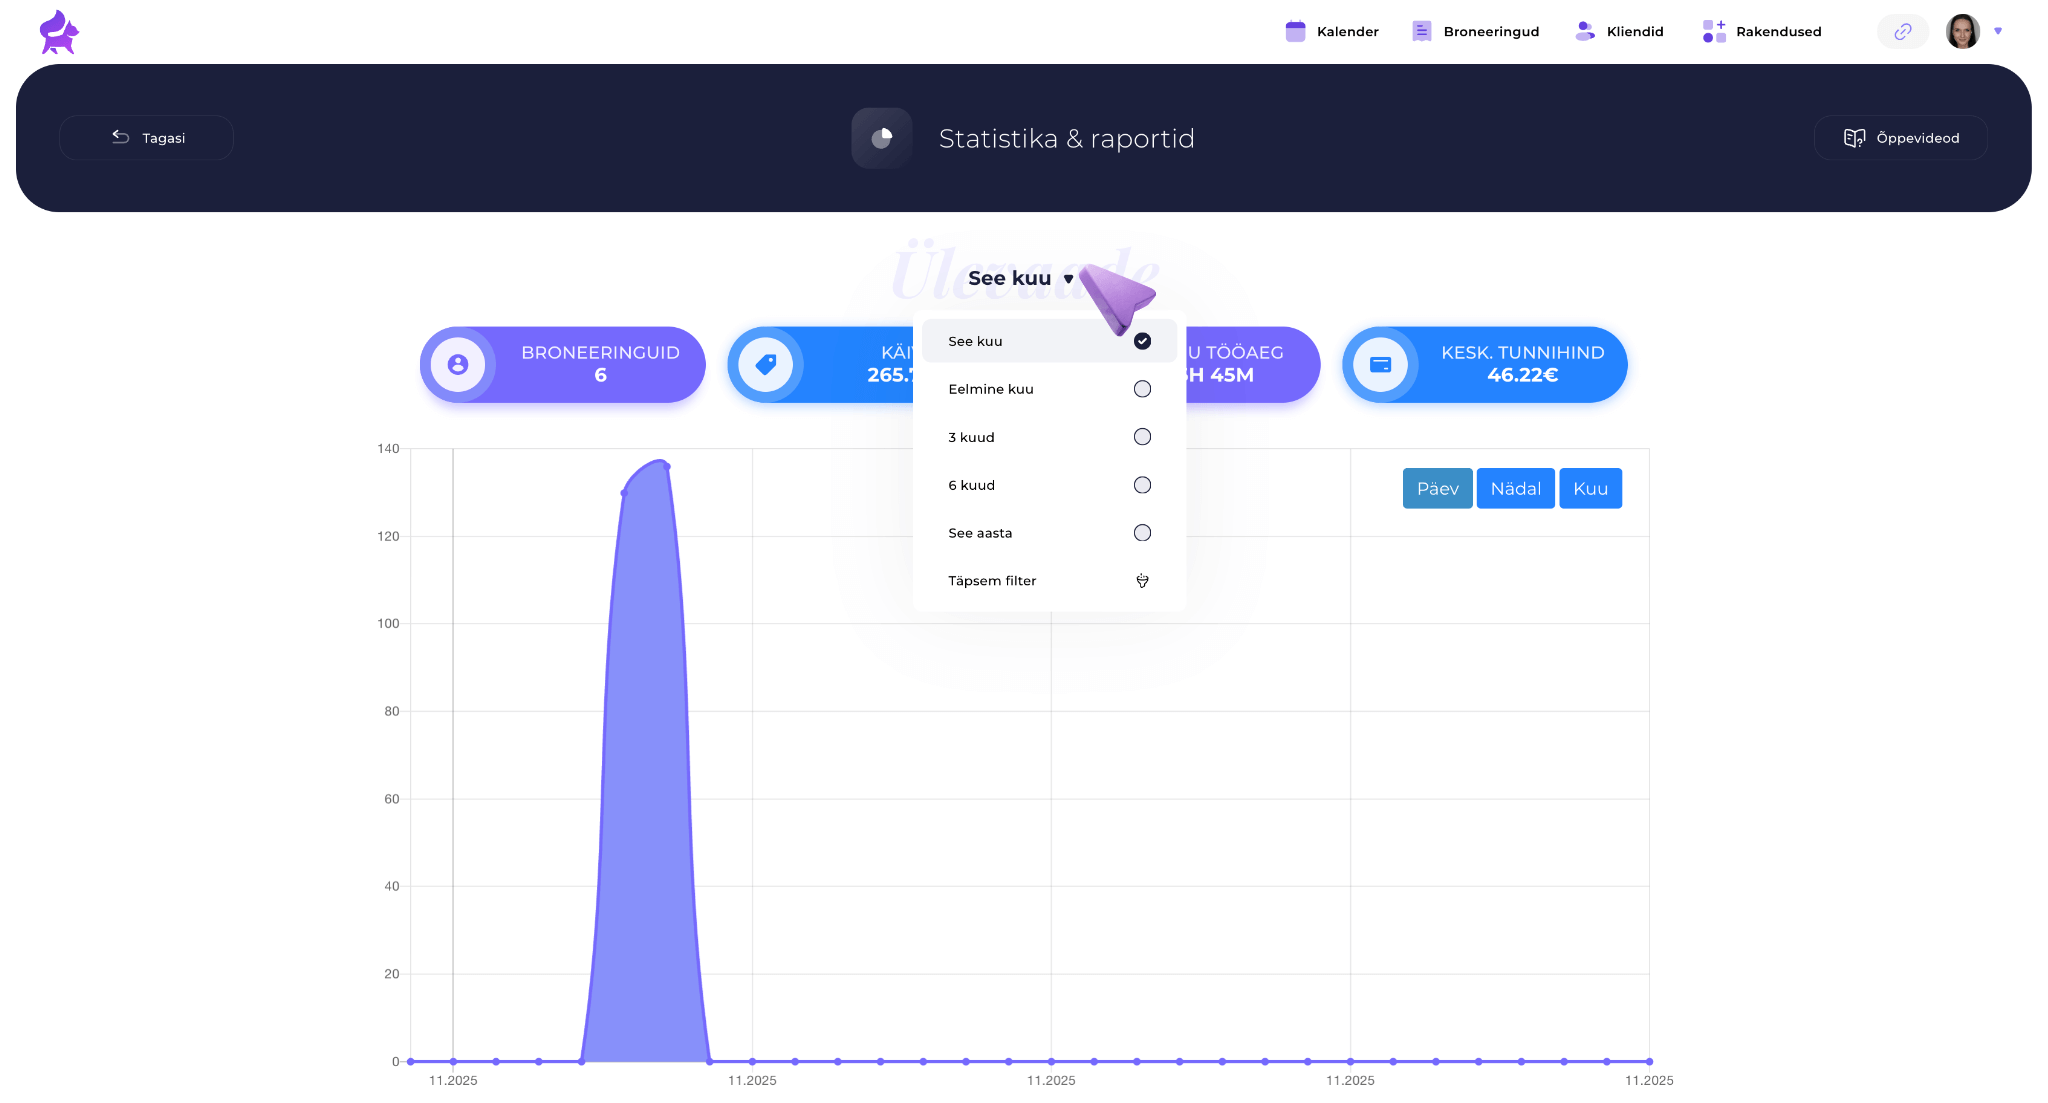2048x1103 pixels.
Task: Switch chart to Nädal view
Action: click(1515, 489)
